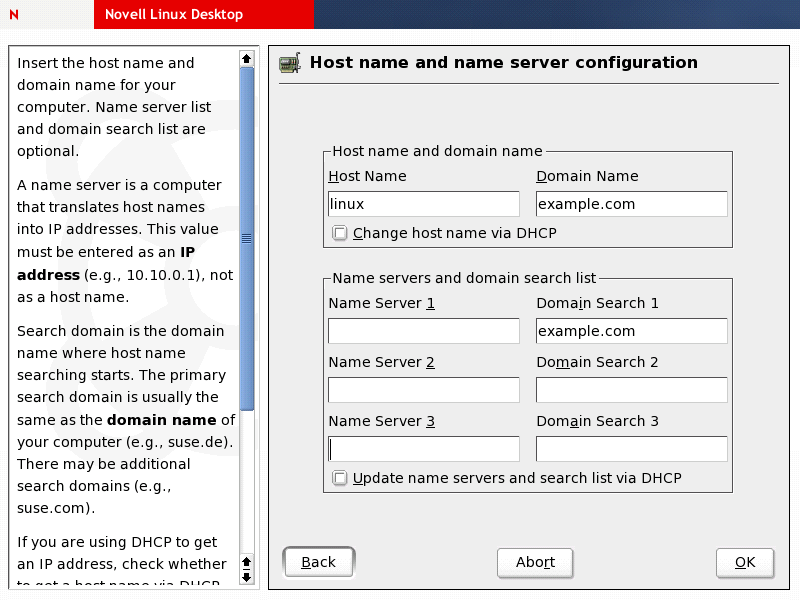Click the Domain Search 1 field with example.com
Screen dimensions: 800x600
click(x=632, y=331)
